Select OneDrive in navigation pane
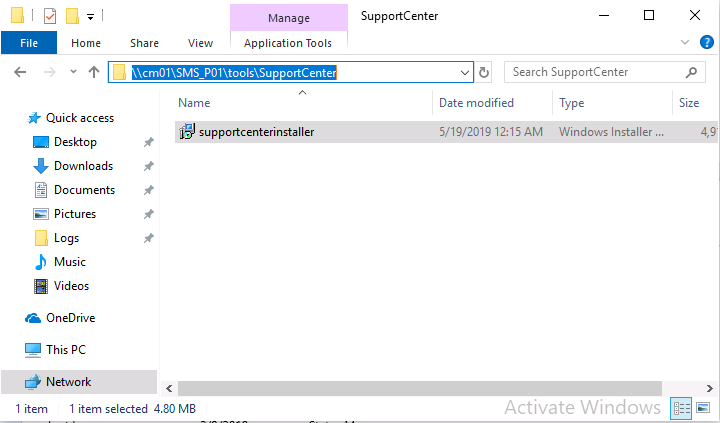Viewport: 720px width, 423px height. [x=70, y=318]
